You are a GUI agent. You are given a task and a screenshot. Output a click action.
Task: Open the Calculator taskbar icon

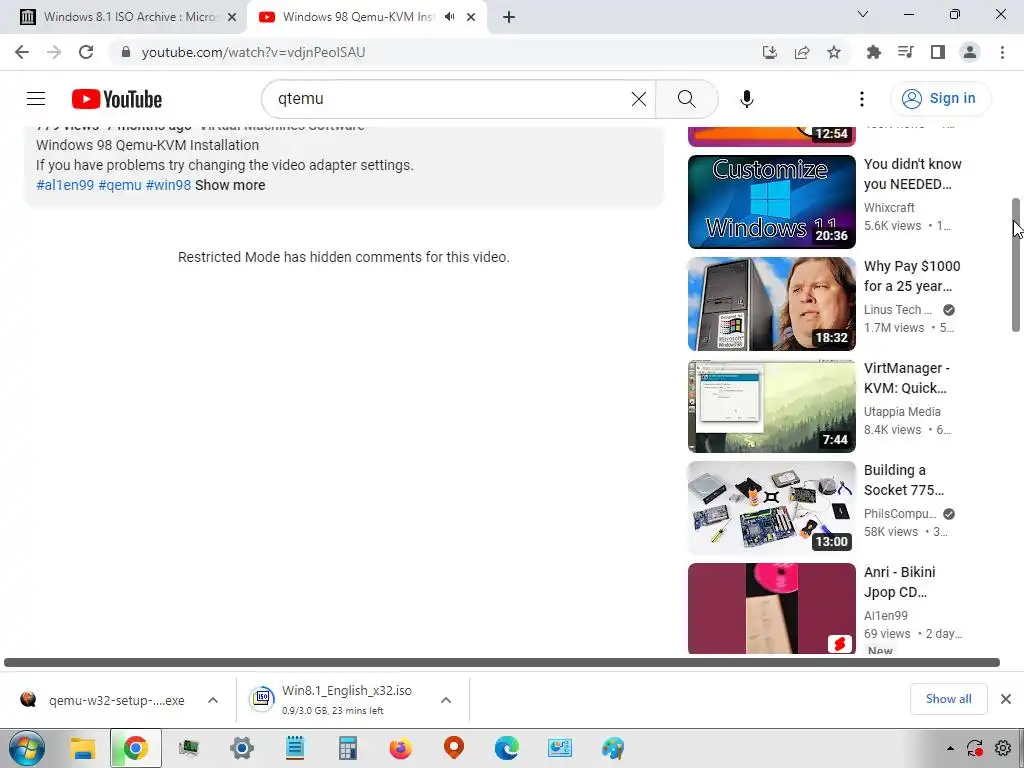(347, 748)
